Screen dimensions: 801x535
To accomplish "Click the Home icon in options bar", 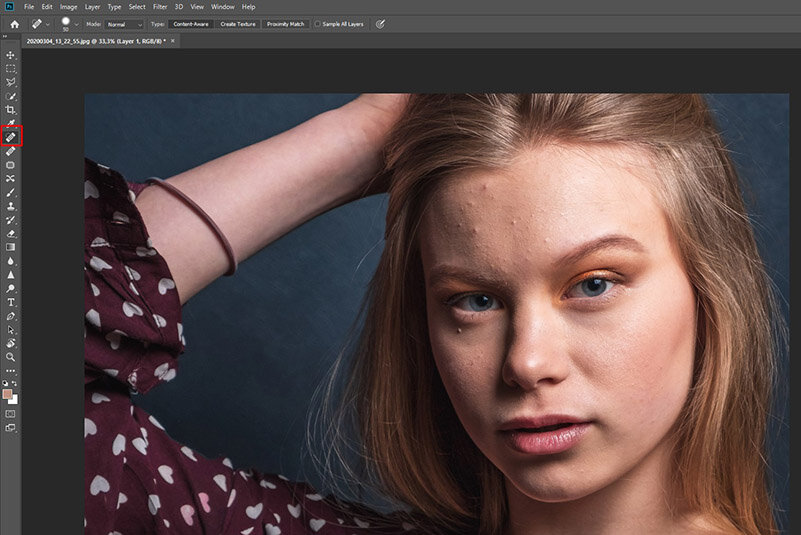I will coord(14,23).
